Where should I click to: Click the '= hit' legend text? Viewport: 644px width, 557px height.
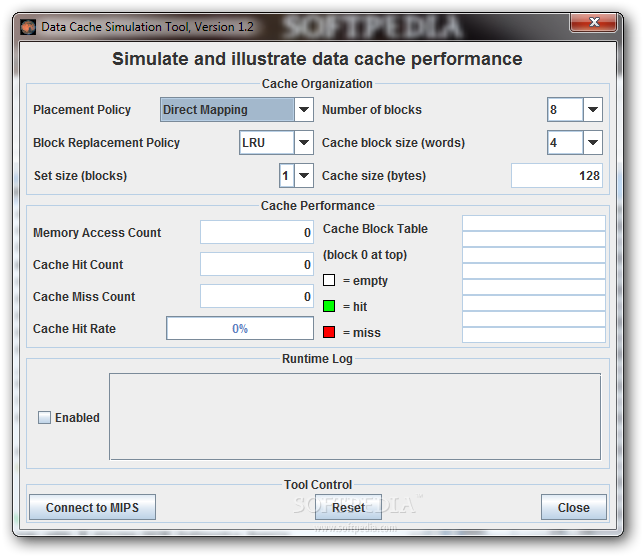coord(355,306)
